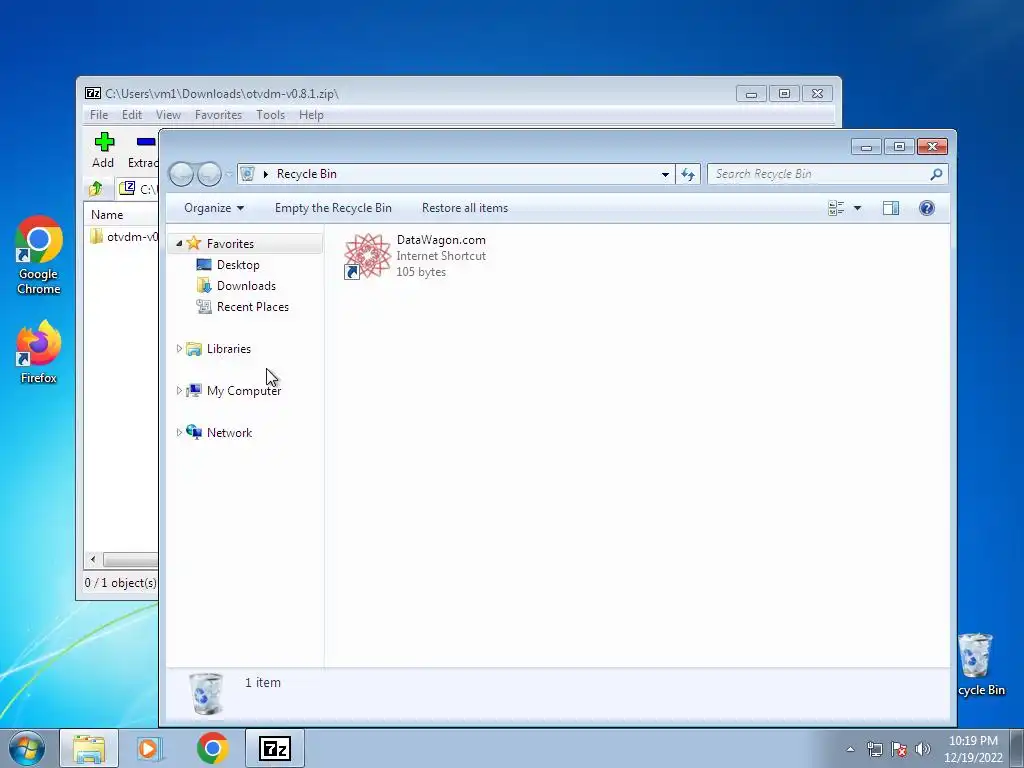
Task: Expand the Network tree node
Action: click(179, 432)
